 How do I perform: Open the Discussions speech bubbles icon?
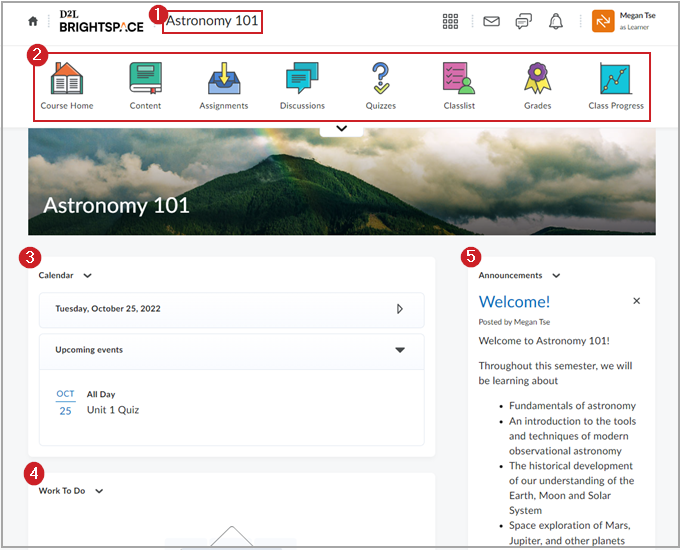[x=302, y=78]
